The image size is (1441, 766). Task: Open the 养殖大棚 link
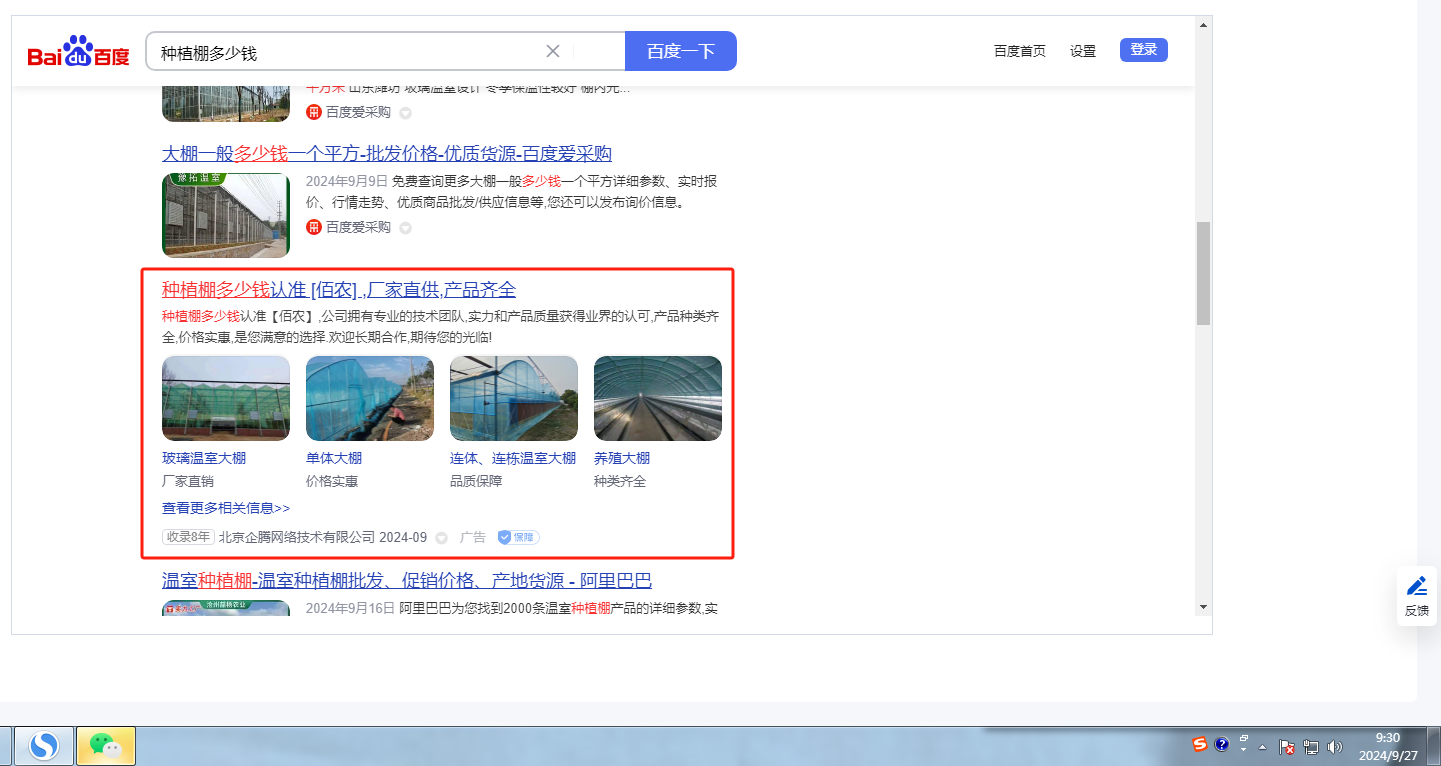pos(622,458)
